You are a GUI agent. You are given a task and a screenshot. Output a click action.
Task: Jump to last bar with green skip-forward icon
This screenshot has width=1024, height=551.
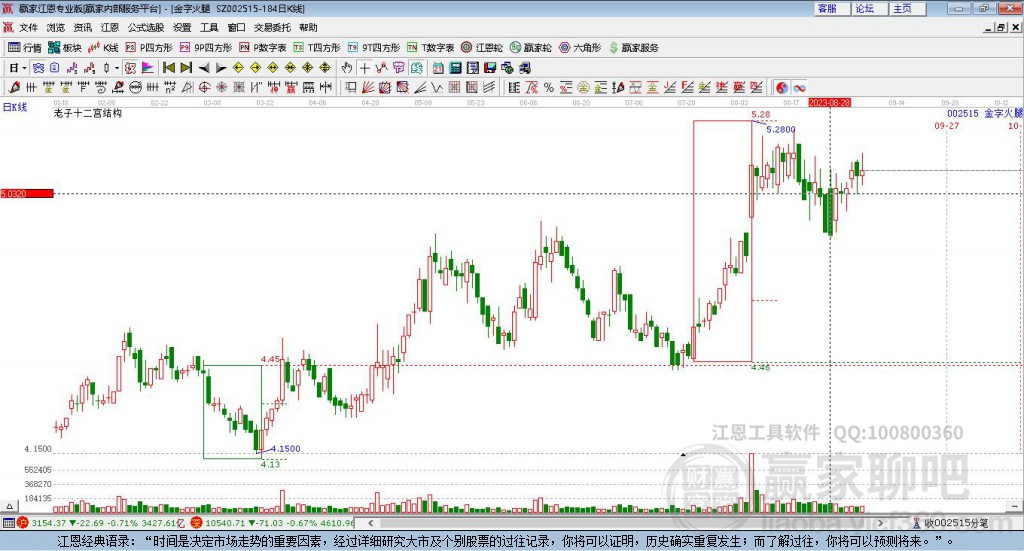pos(186,68)
